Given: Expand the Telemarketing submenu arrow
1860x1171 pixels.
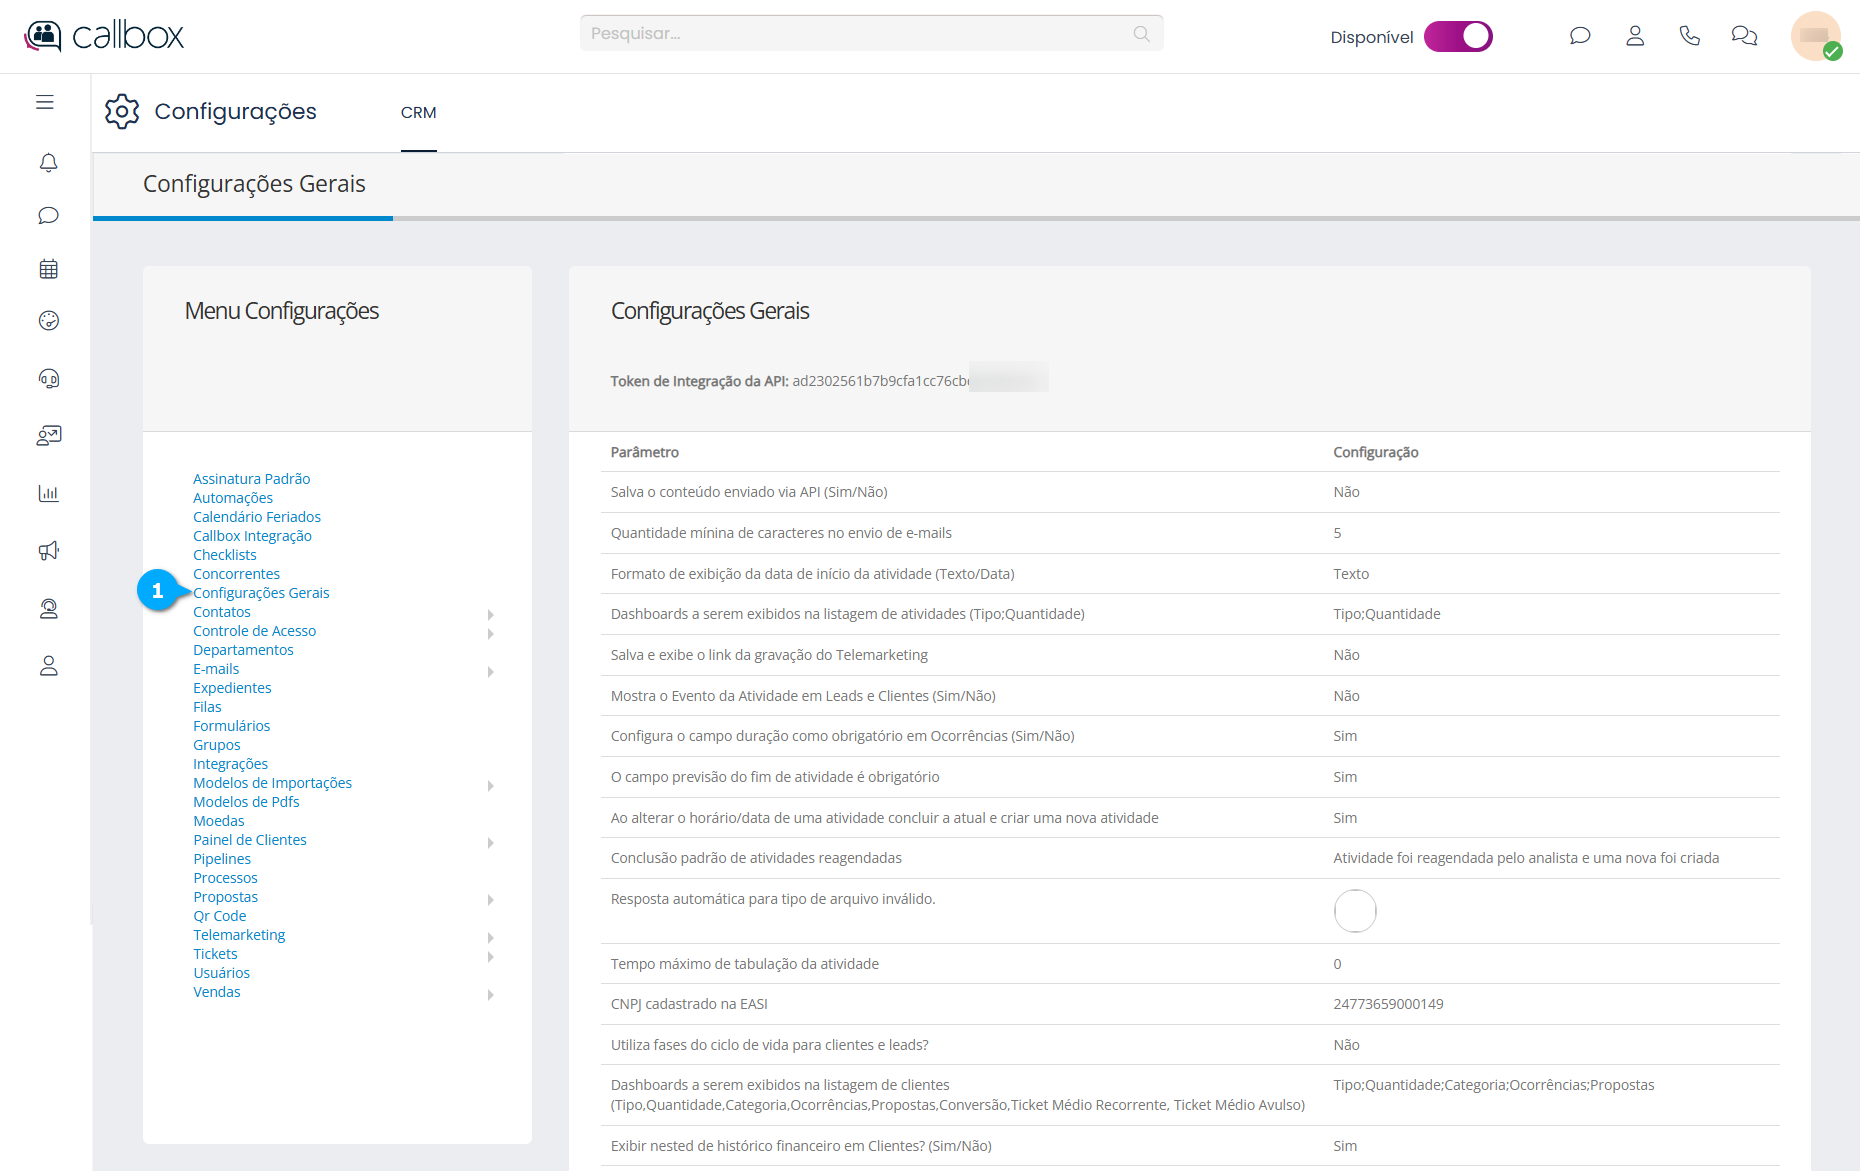Looking at the screenshot, I should 490,937.
